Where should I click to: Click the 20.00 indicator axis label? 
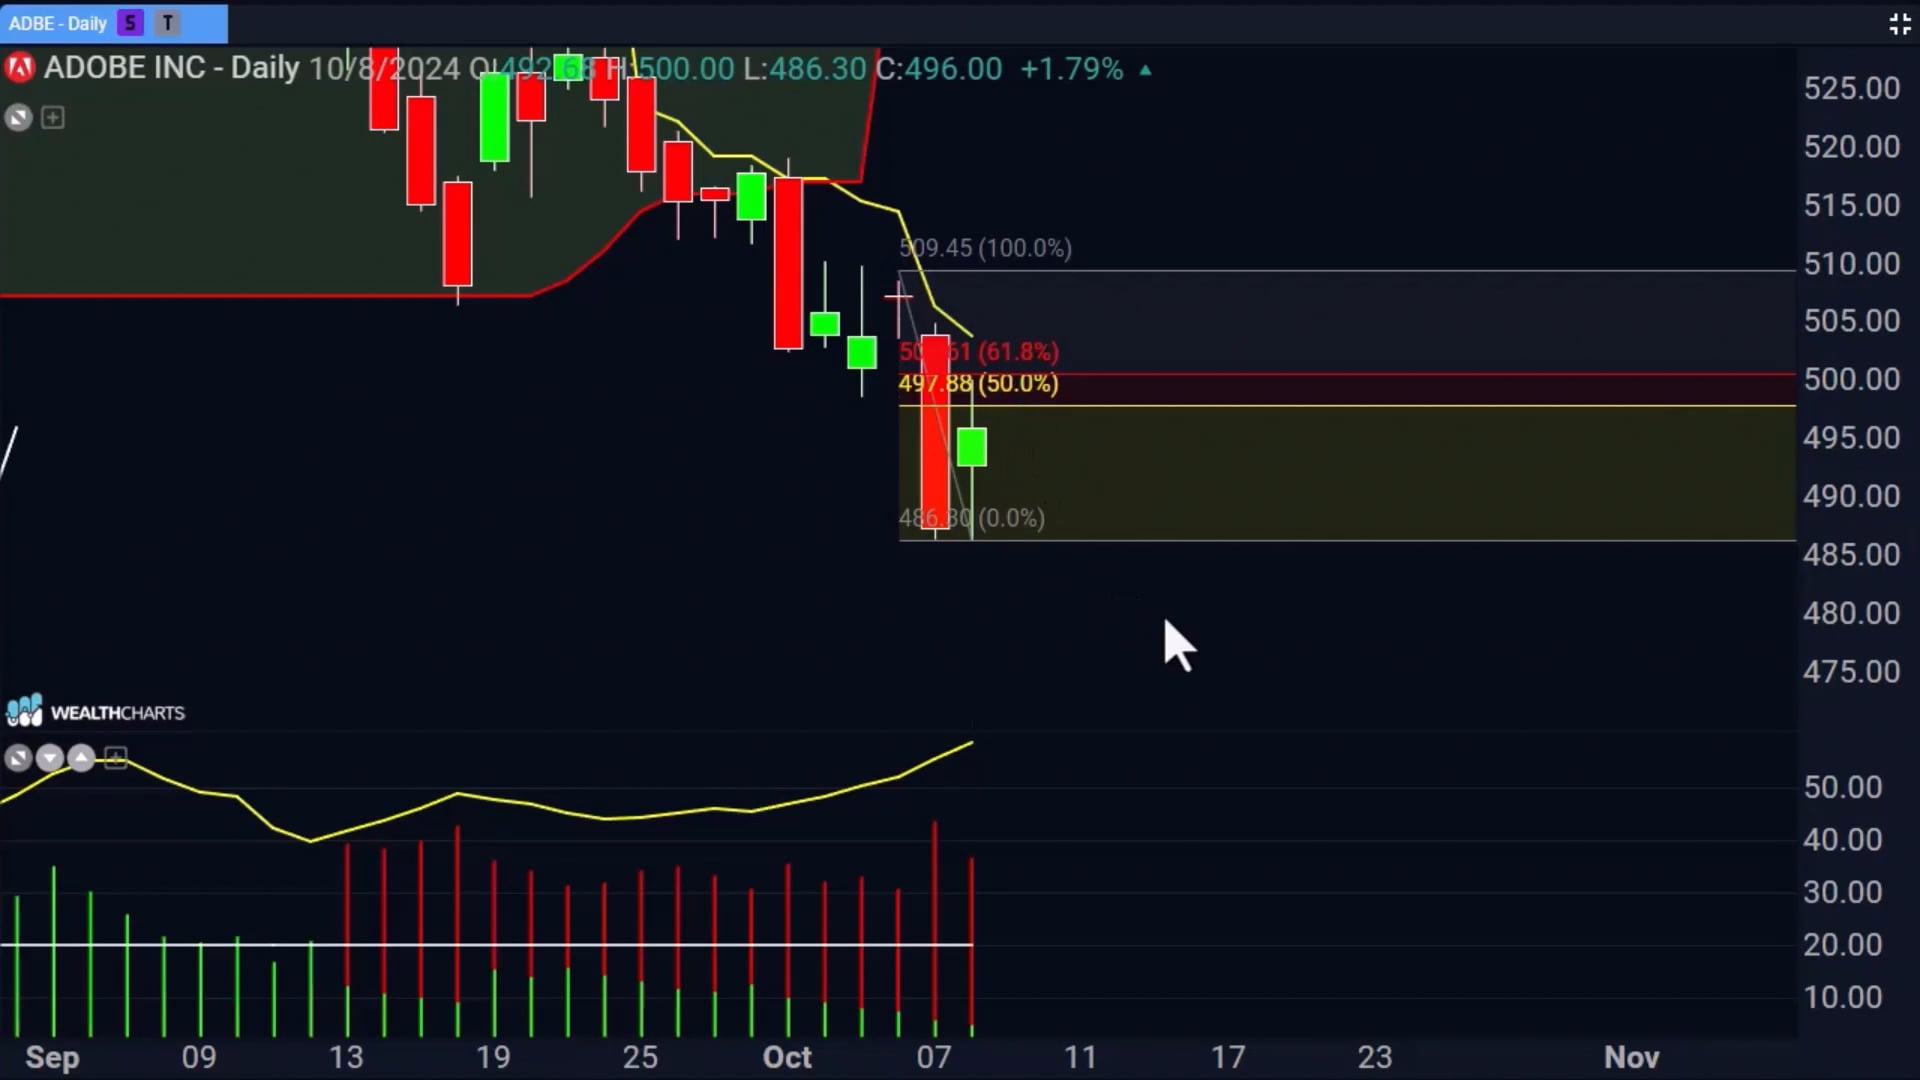point(1843,944)
